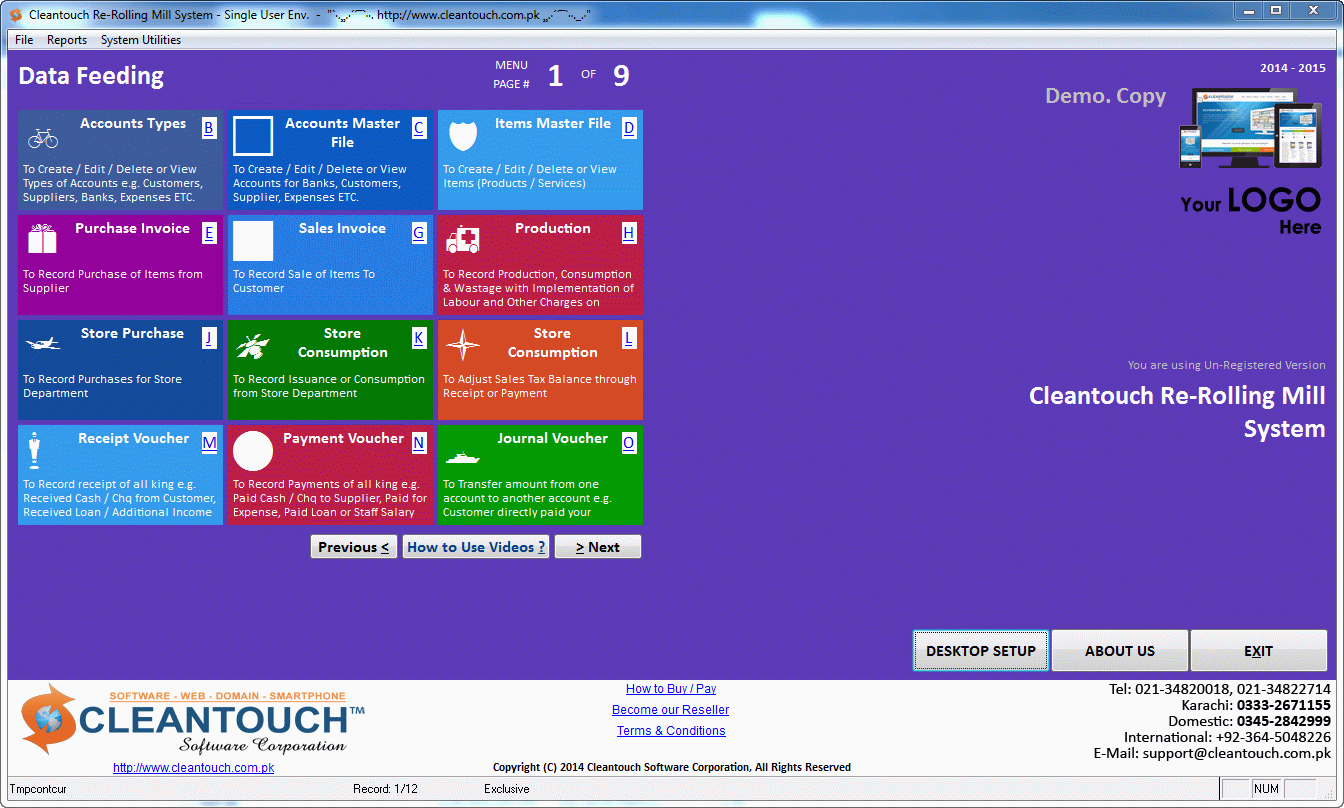Click the application icon in the title bar
1344x808 pixels.
click(x=15, y=15)
